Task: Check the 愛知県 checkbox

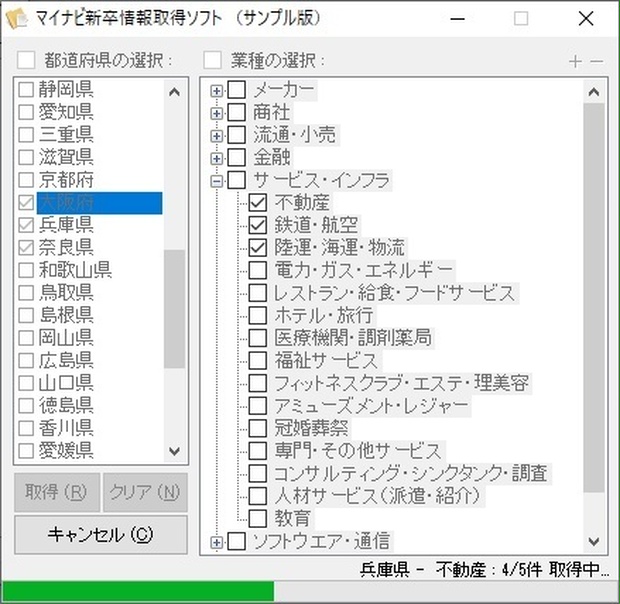Action: pyautogui.click(x=26, y=112)
